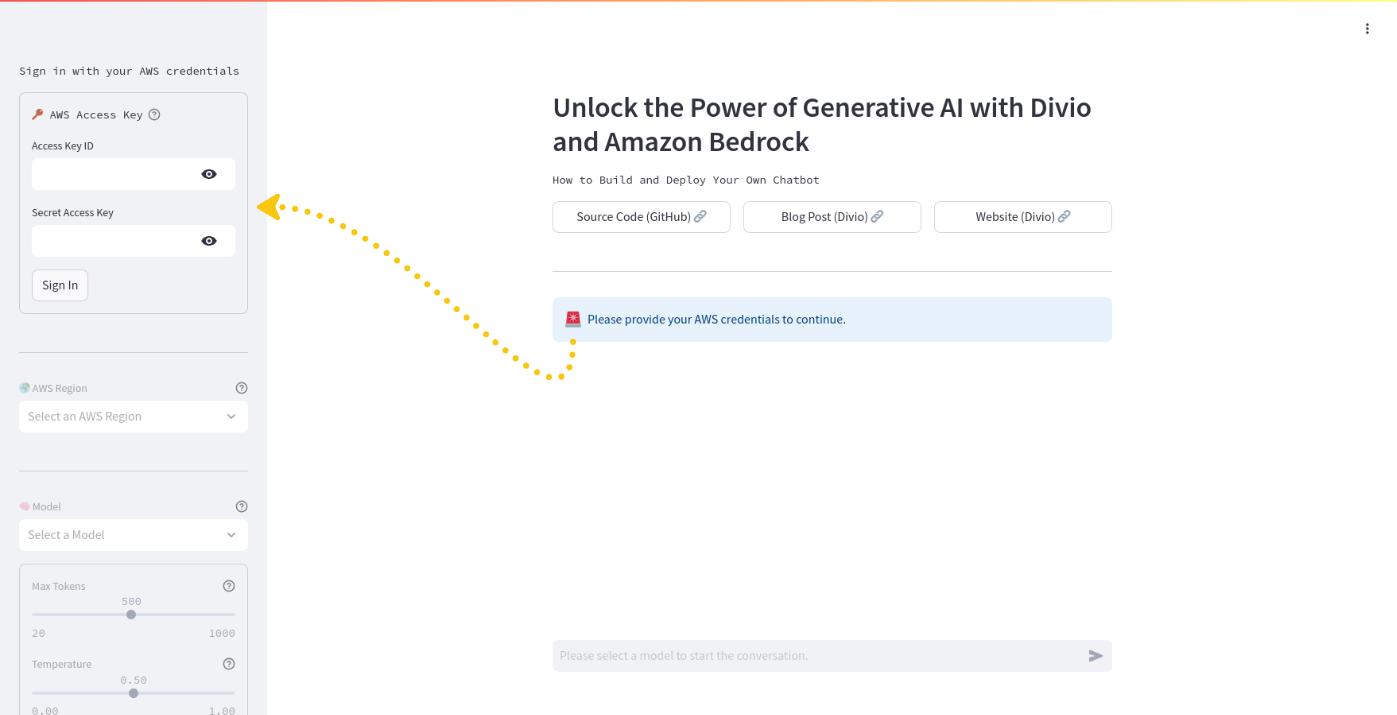The width and height of the screenshot is (1397, 715).
Task: Click the 'Sign in with your AWS credentials' text
Action: click(x=129, y=71)
